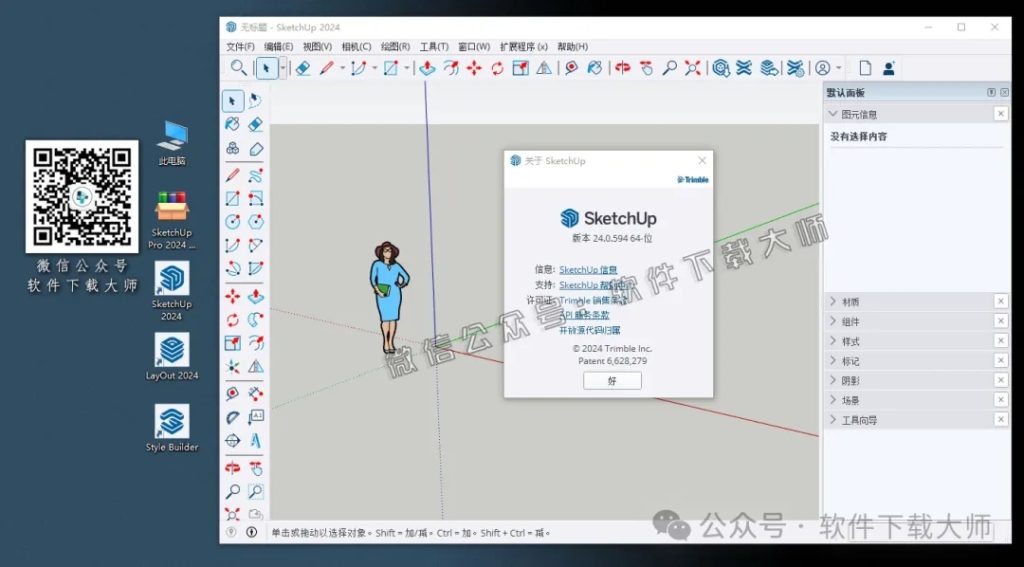Collapse the 图元信息 panel
The height and width of the screenshot is (567, 1024).
[833, 114]
